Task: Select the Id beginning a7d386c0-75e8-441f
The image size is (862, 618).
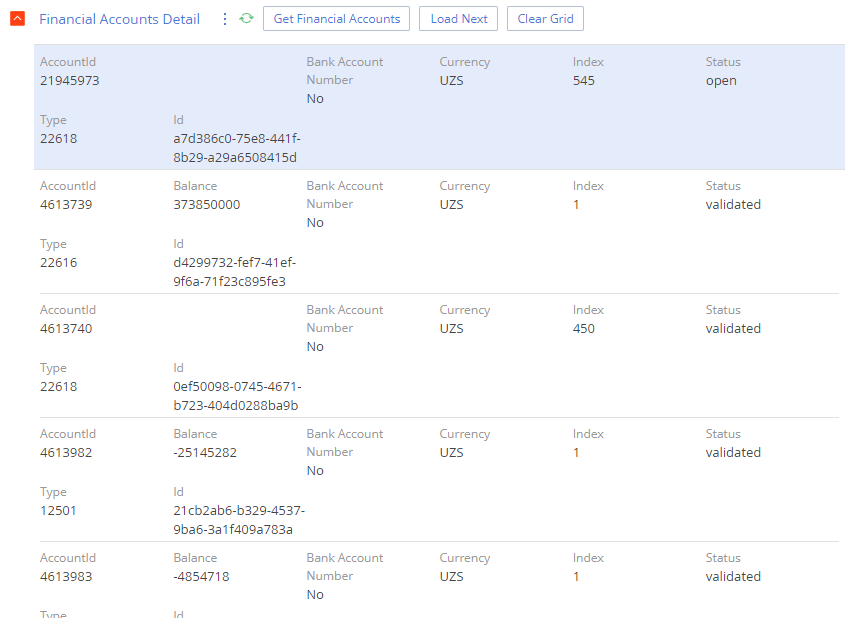Action: (237, 148)
